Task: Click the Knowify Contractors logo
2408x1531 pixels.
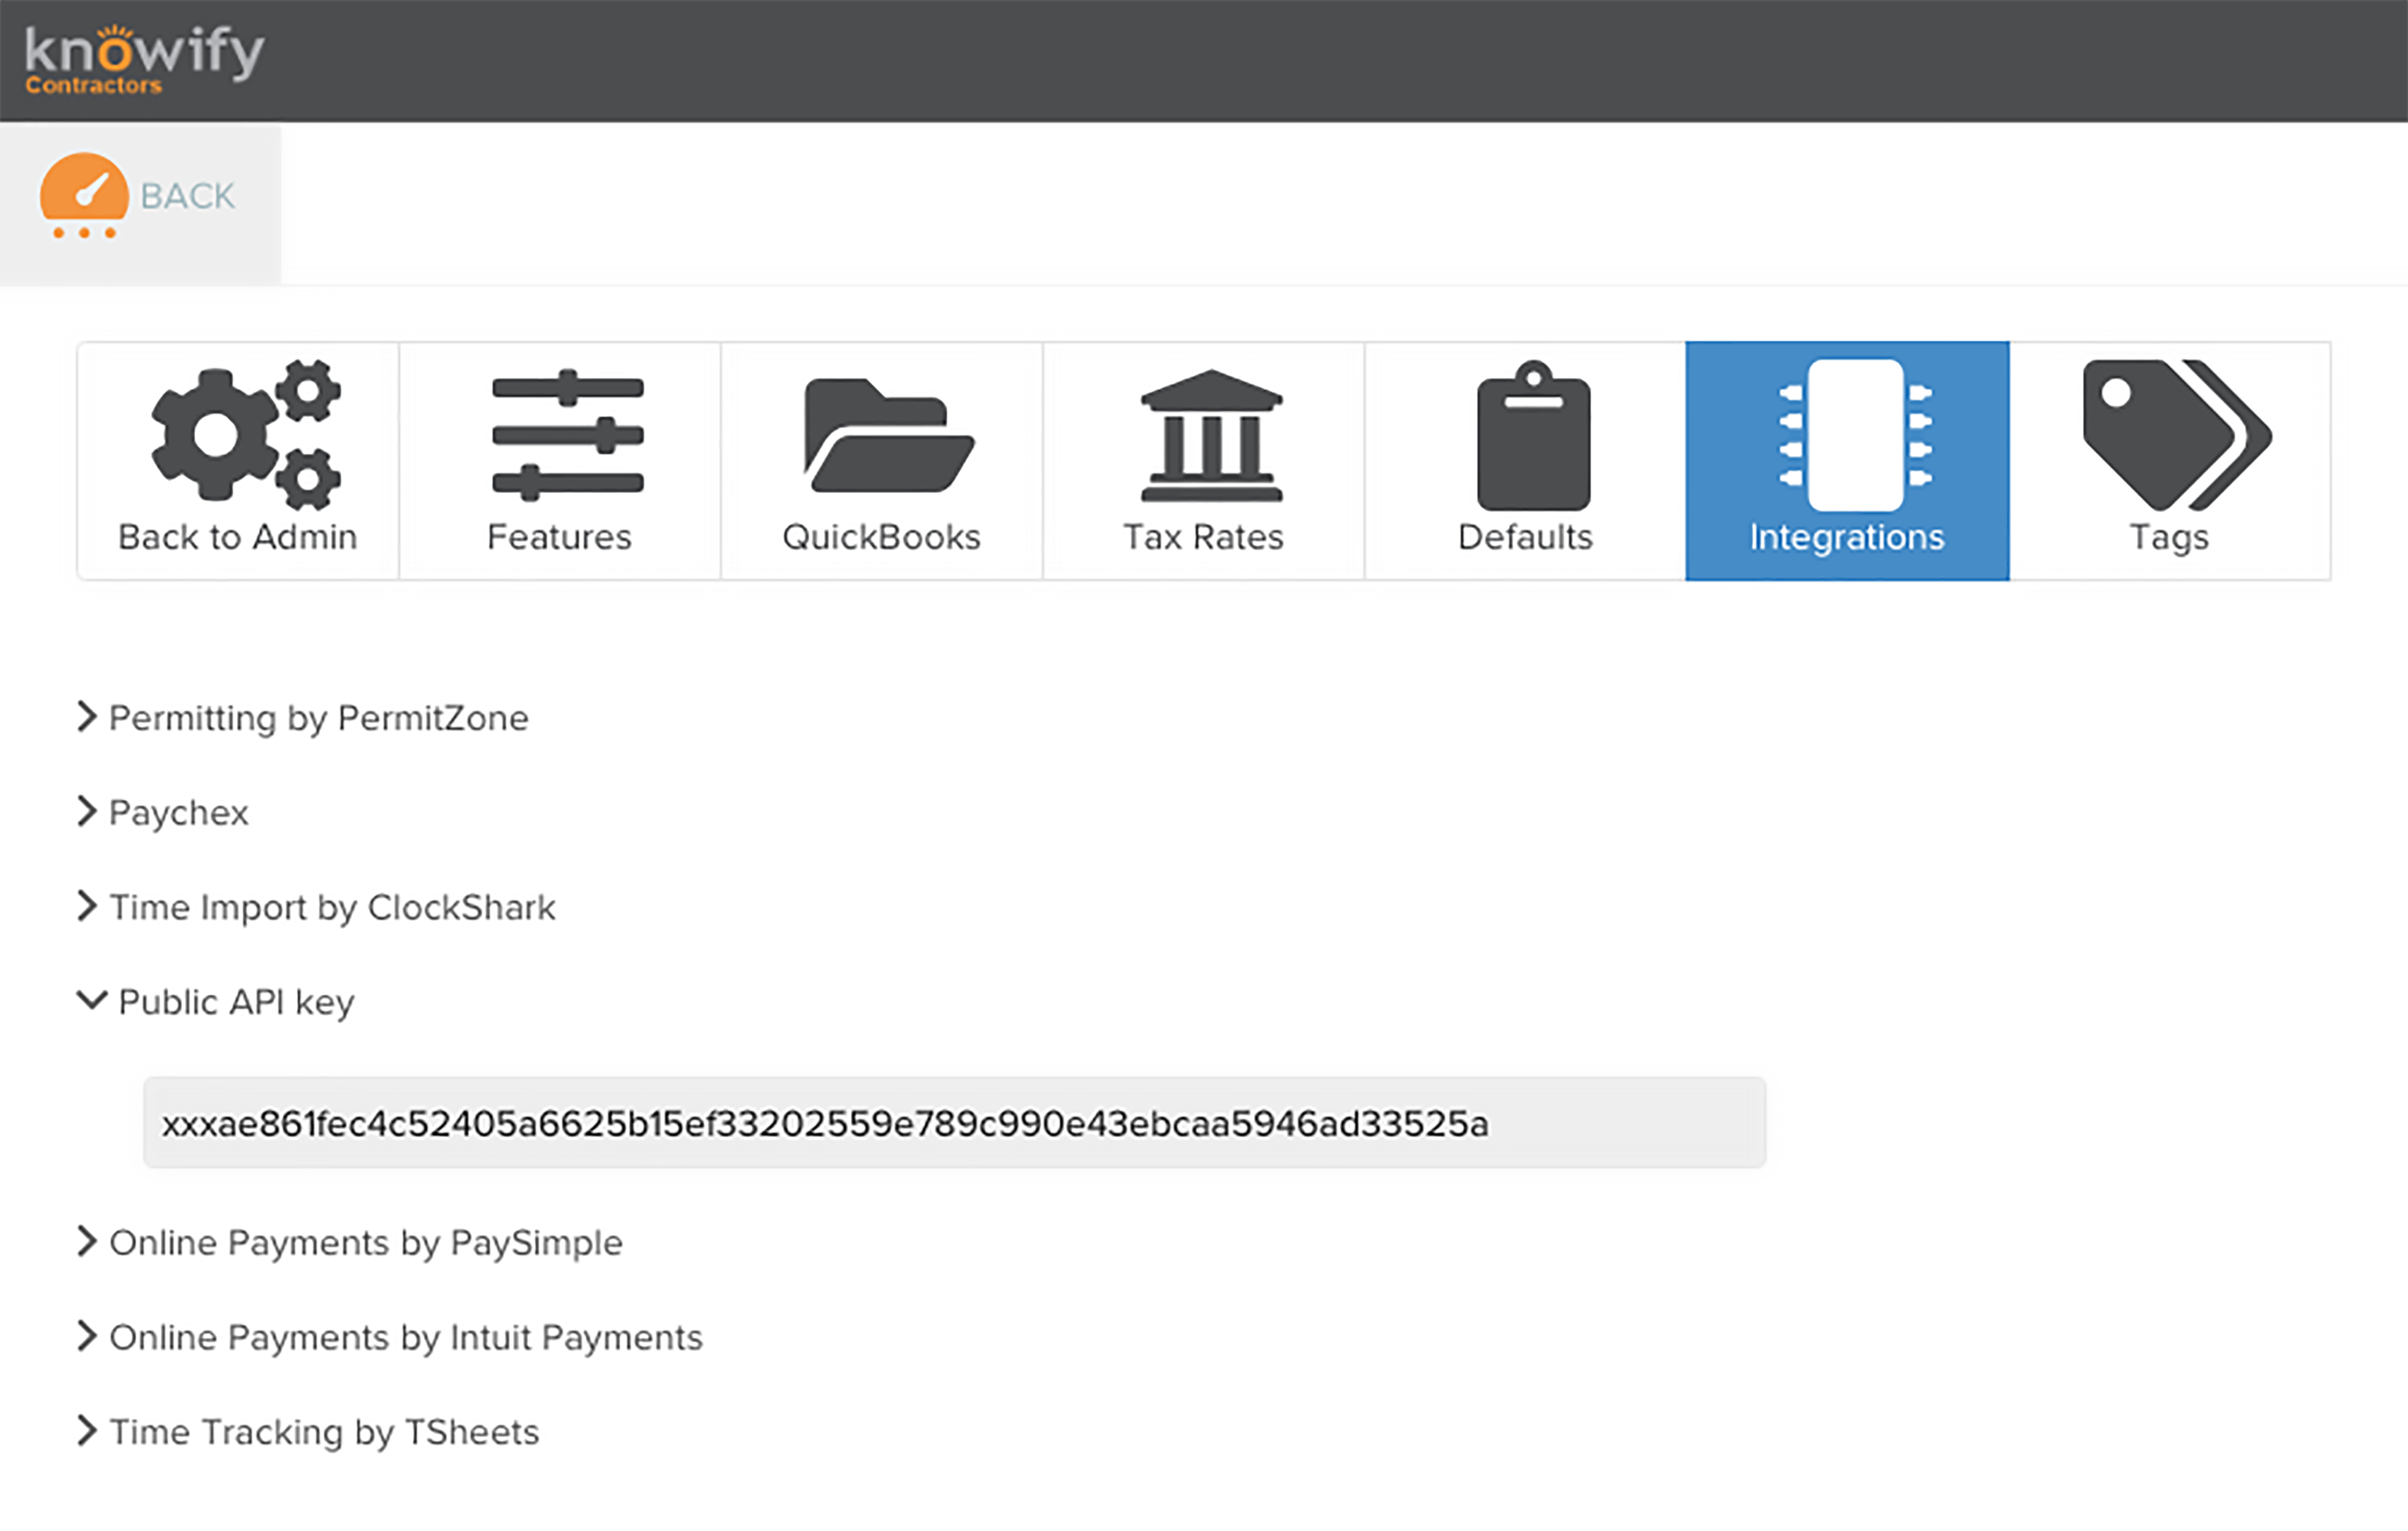Action: pyautogui.click(x=144, y=59)
